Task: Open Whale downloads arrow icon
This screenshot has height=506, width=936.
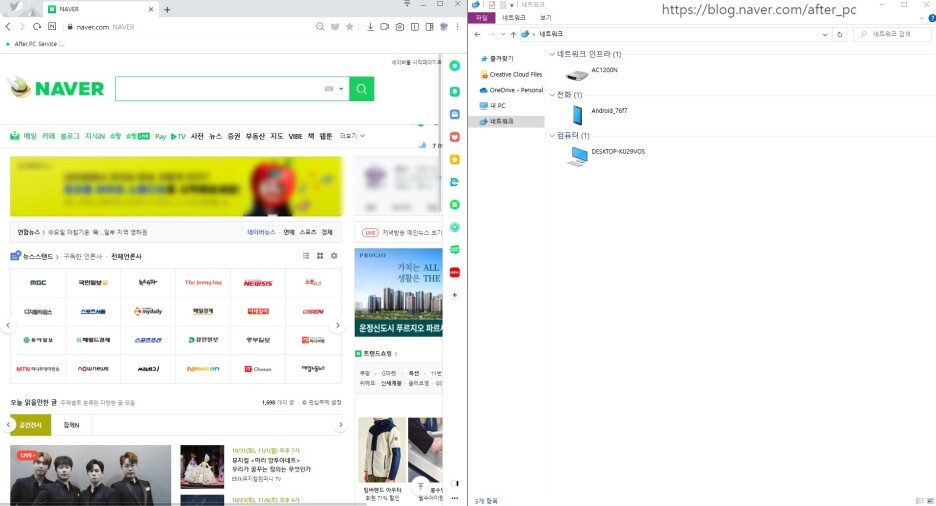Action: 370,27
